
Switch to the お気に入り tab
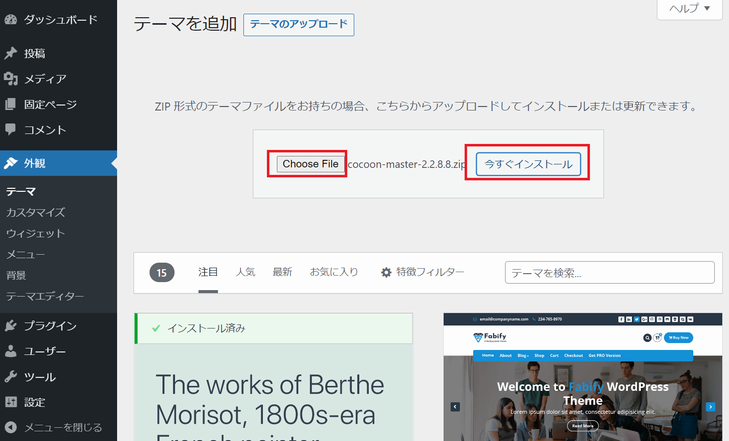(334, 272)
